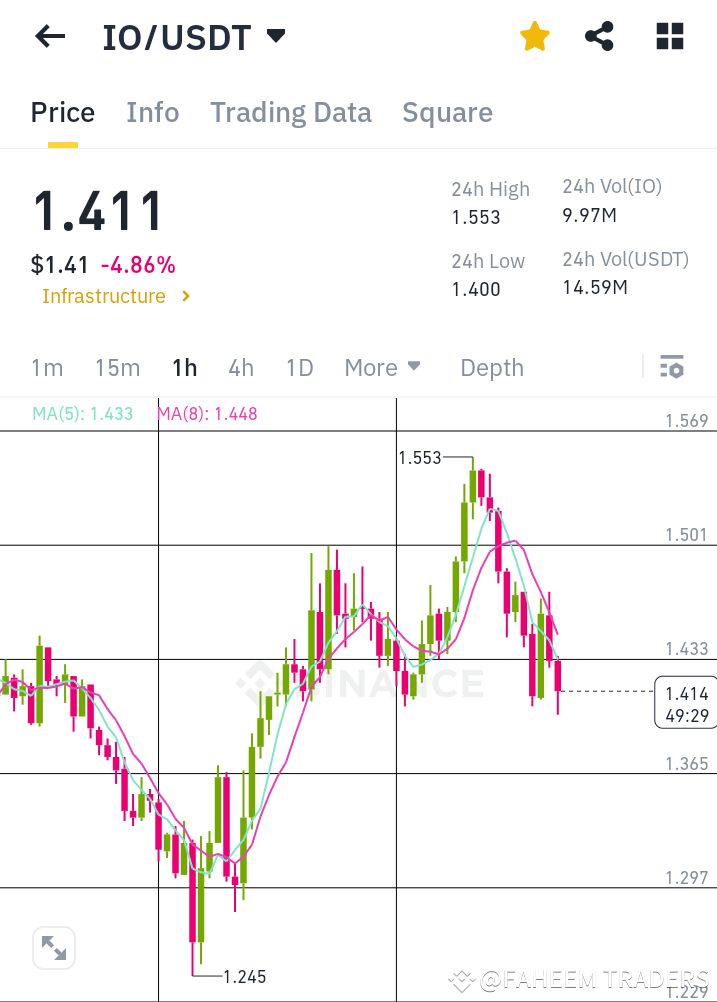Expand the More timeframes dropdown
The height and width of the screenshot is (1002, 717).
click(x=382, y=367)
